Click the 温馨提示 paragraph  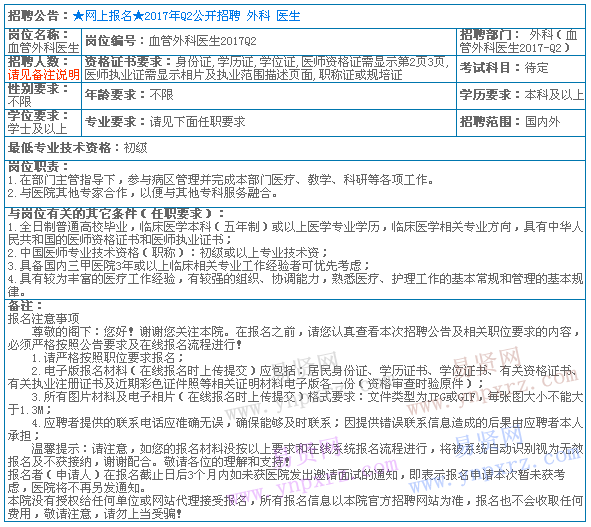[295, 455]
